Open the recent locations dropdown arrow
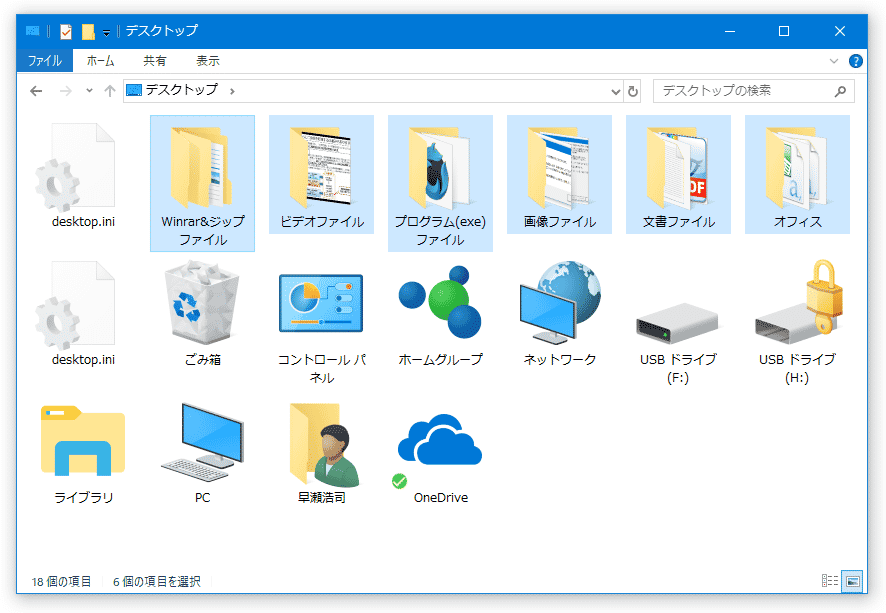Image resolution: width=886 pixels, height=613 pixels. pyautogui.click(x=89, y=90)
